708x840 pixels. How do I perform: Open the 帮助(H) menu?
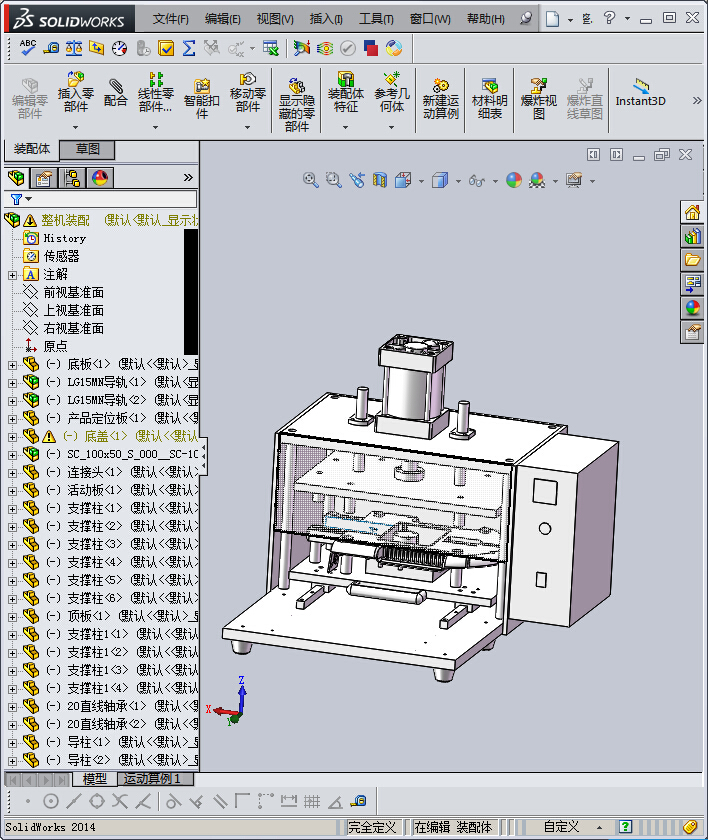[x=485, y=19]
